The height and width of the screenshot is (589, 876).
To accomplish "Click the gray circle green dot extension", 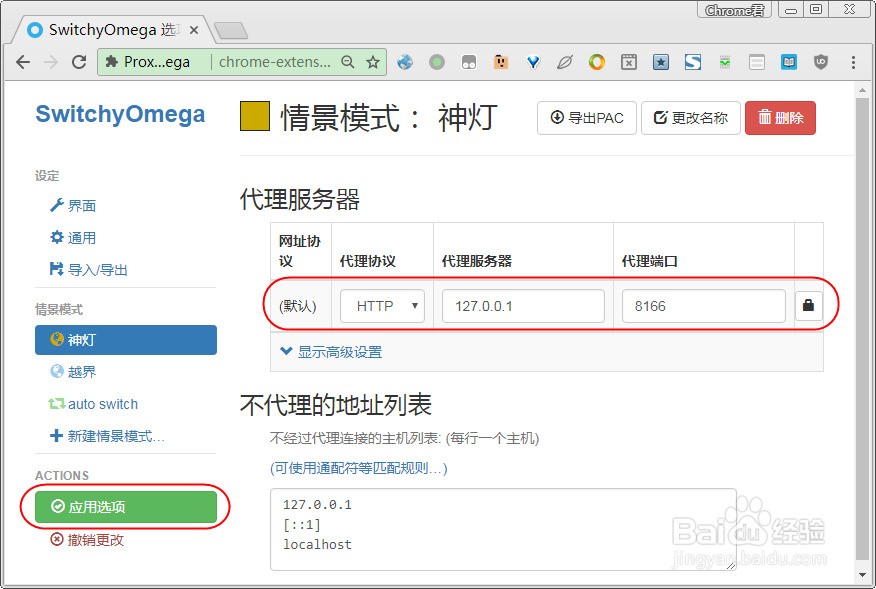I will tap(437, 62).
